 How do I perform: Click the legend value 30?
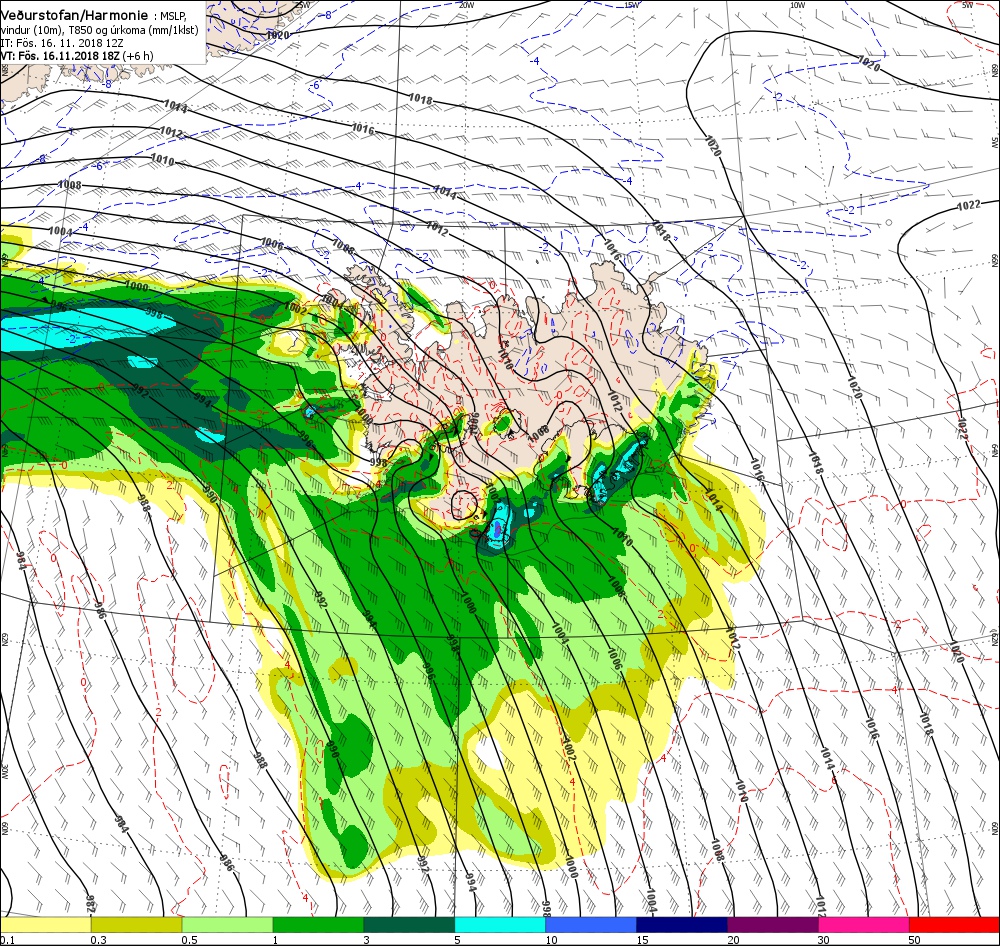pyautogui.click(x=824, y=940)
